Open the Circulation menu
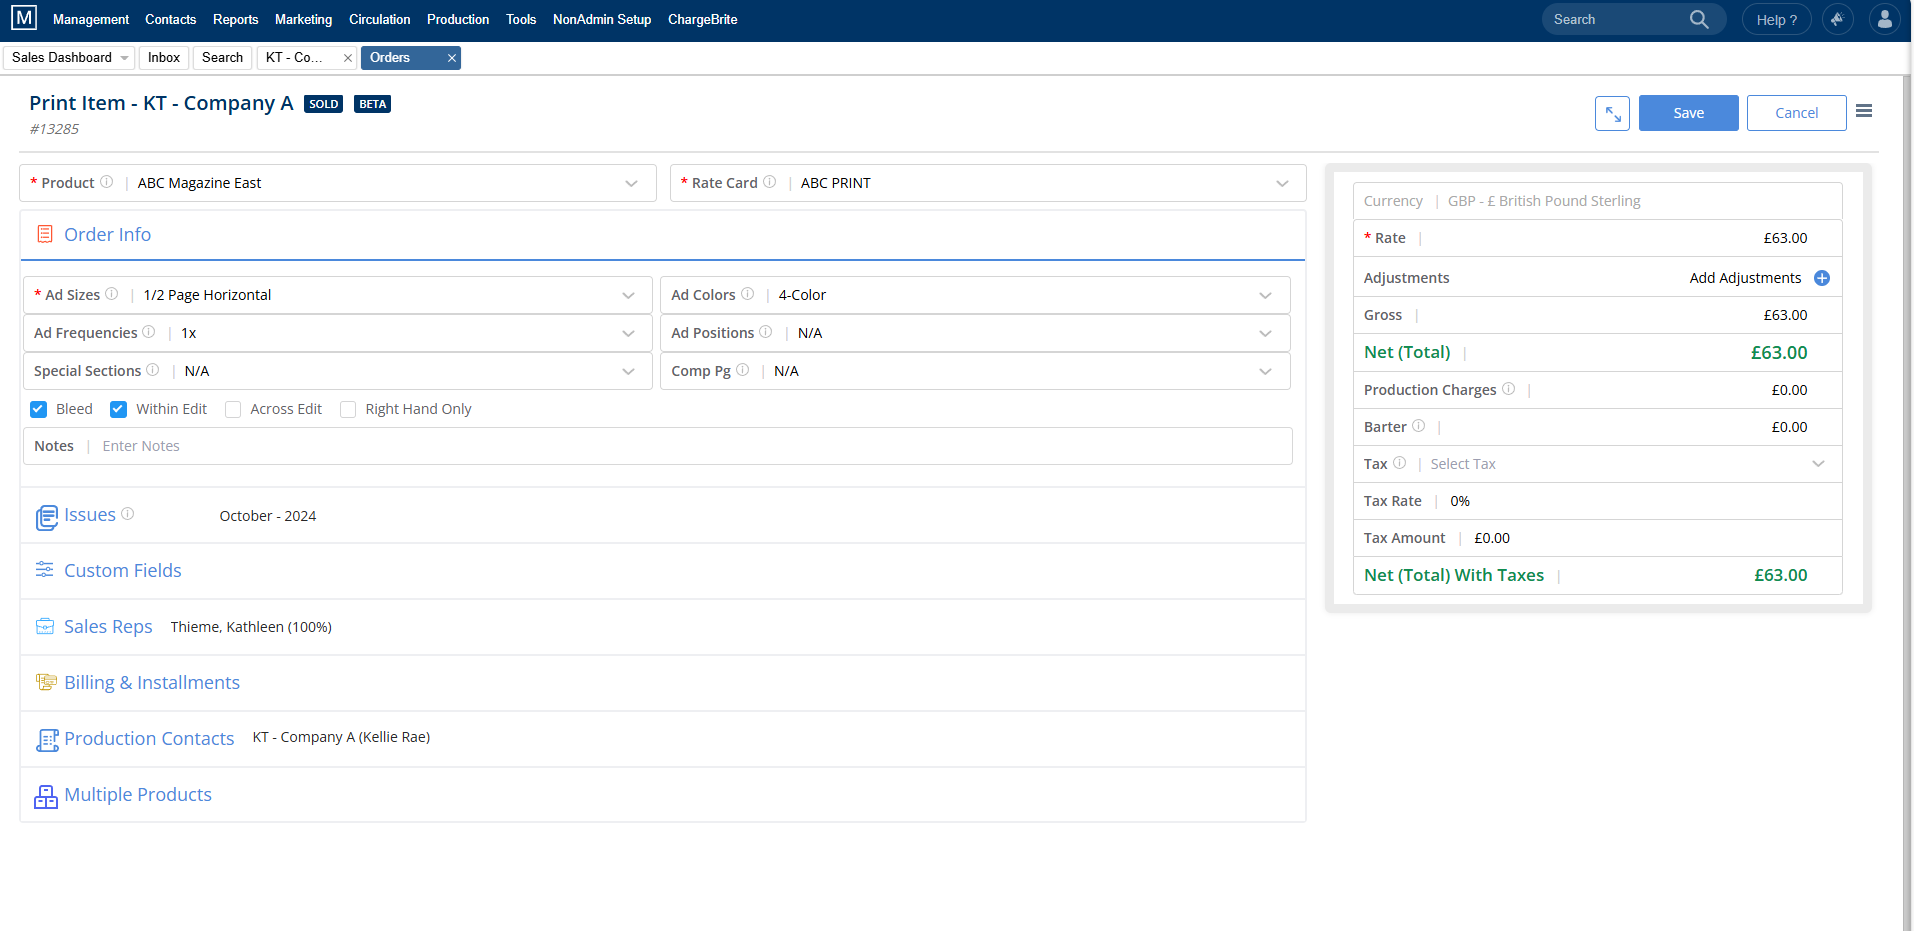This screenshot has height=931, width=1914. coord(379,20)
